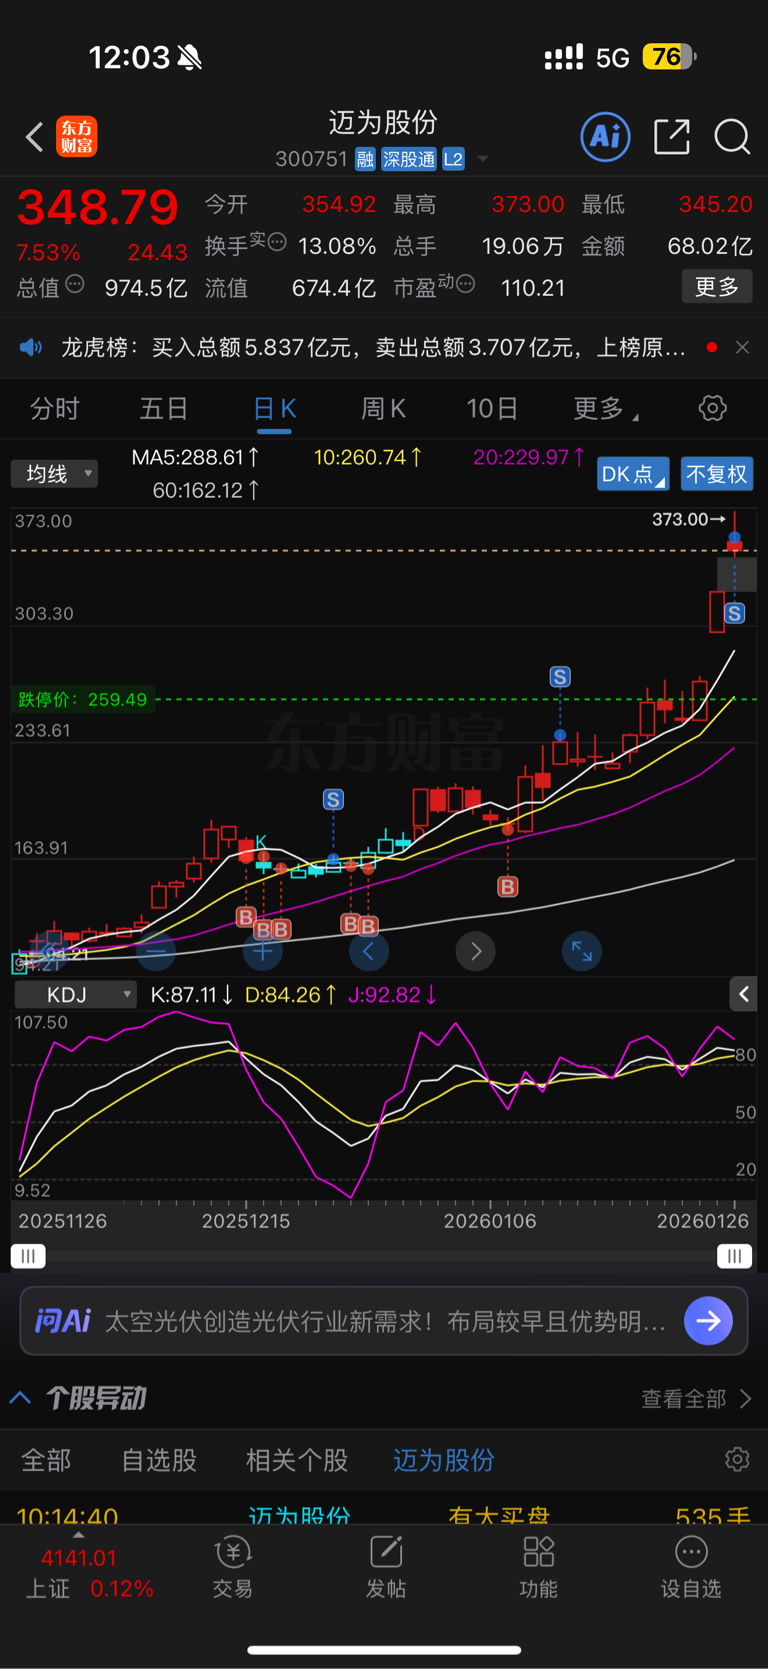Open 个股异动 settings gear
Screen dimensions: 768x1669
tap(737, 1460)
